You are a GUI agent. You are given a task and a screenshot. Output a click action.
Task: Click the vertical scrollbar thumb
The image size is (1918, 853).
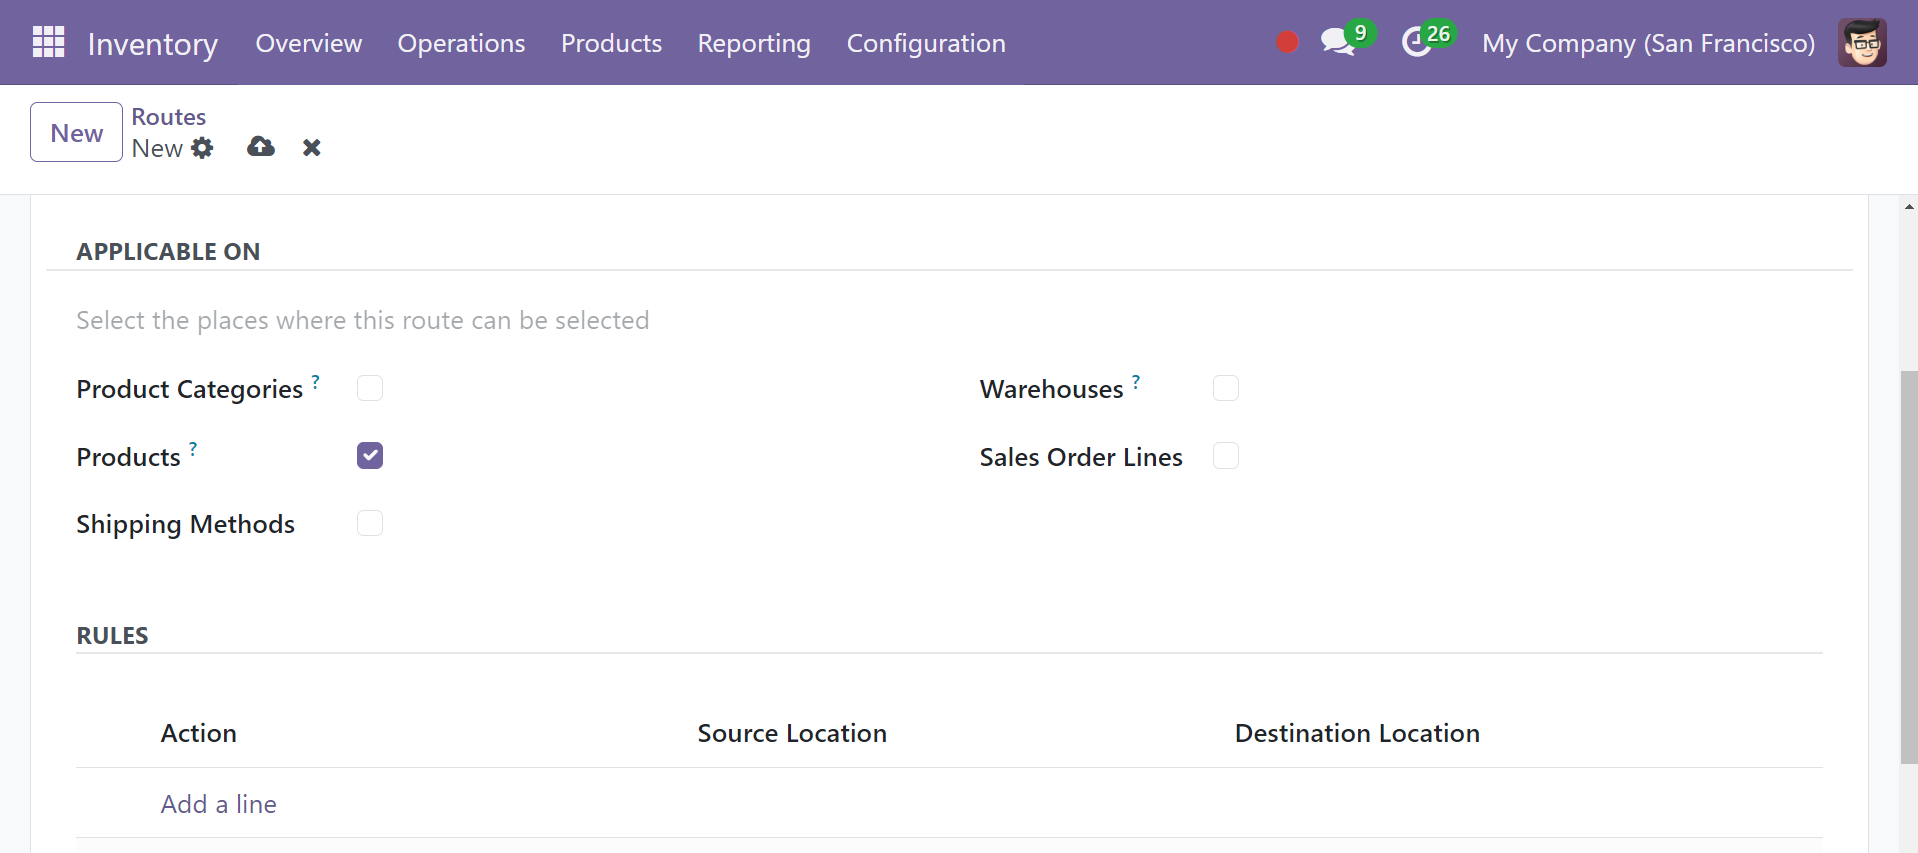(x=1909, y=567)
